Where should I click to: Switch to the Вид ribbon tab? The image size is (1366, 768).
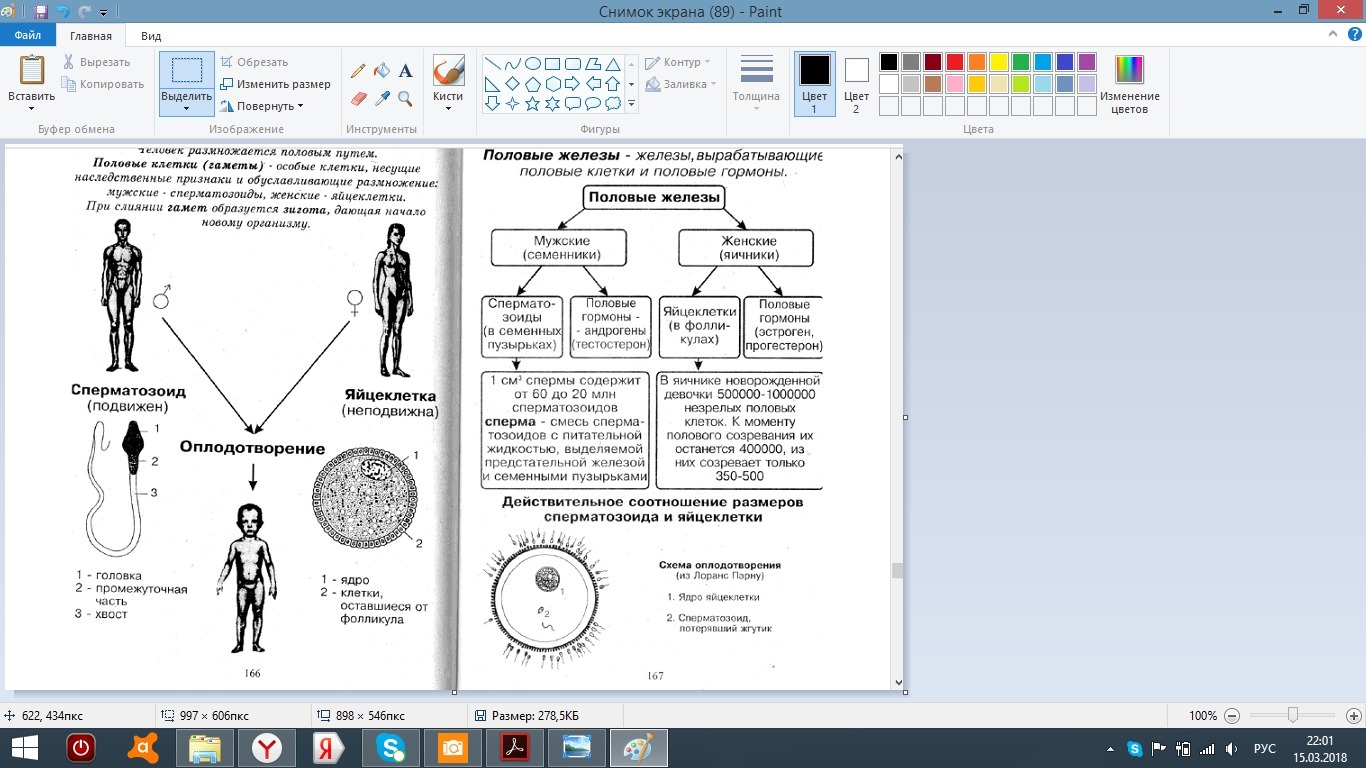tap(151, 36)
